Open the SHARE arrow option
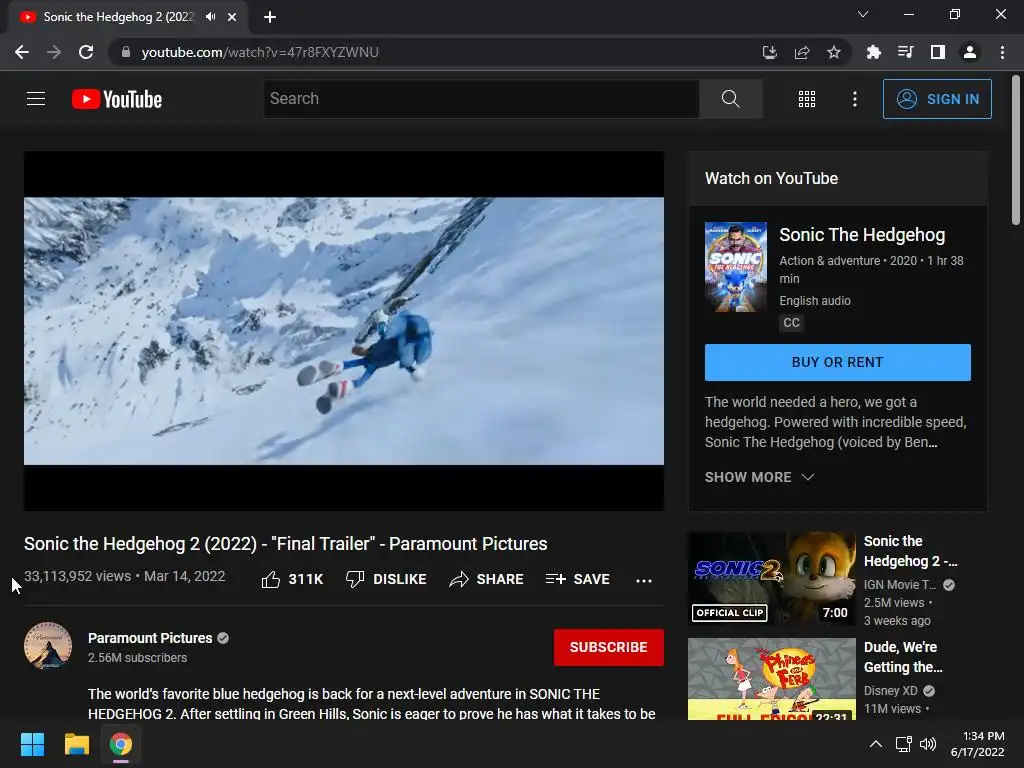This screenshot has height=768, width=1024. click(x=487, y=579)
